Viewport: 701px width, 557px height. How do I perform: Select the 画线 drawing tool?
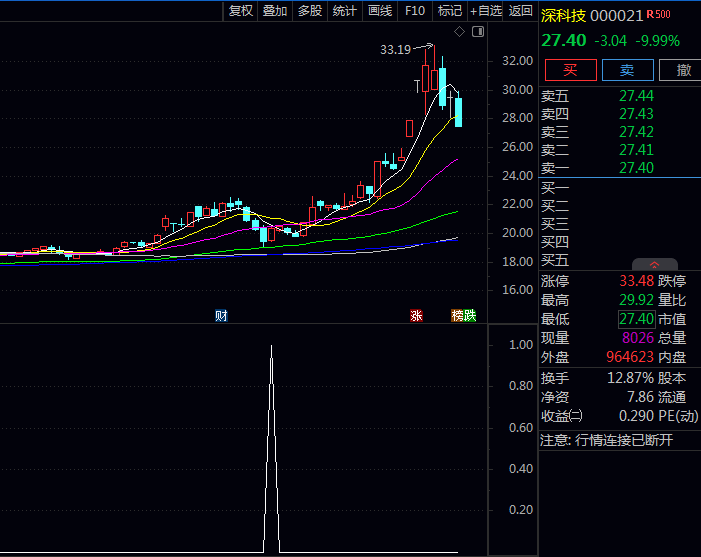coord(380,11)
